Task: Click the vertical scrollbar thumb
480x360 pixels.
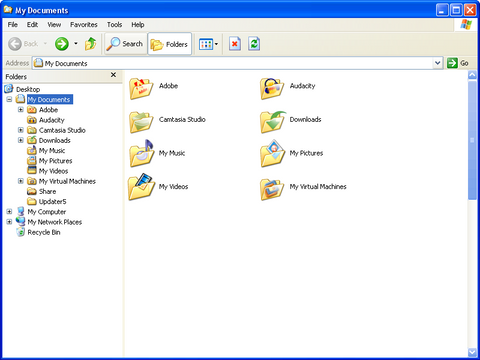Action: click(x=472, y=140)
